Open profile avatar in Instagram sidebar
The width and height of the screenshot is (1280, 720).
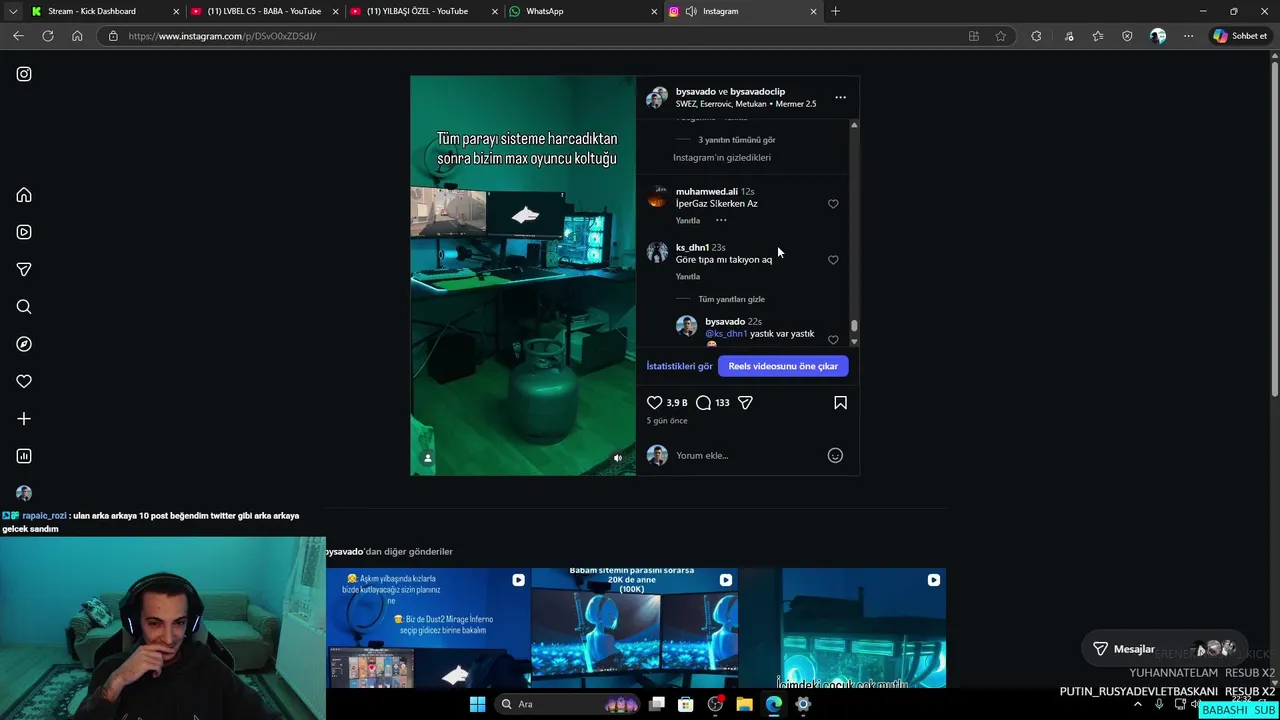click(24, 493)
